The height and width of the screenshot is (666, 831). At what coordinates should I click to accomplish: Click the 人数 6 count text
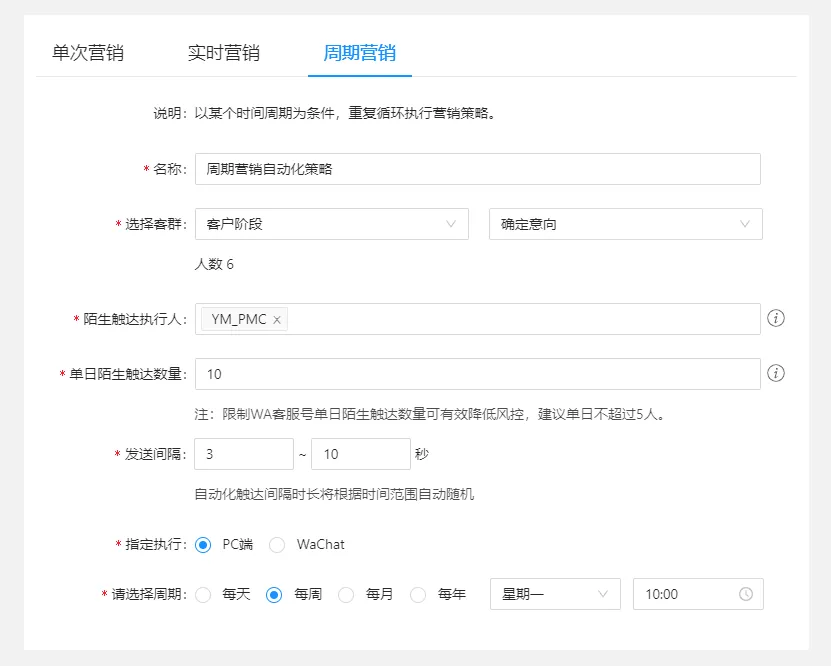click(214, 264)
